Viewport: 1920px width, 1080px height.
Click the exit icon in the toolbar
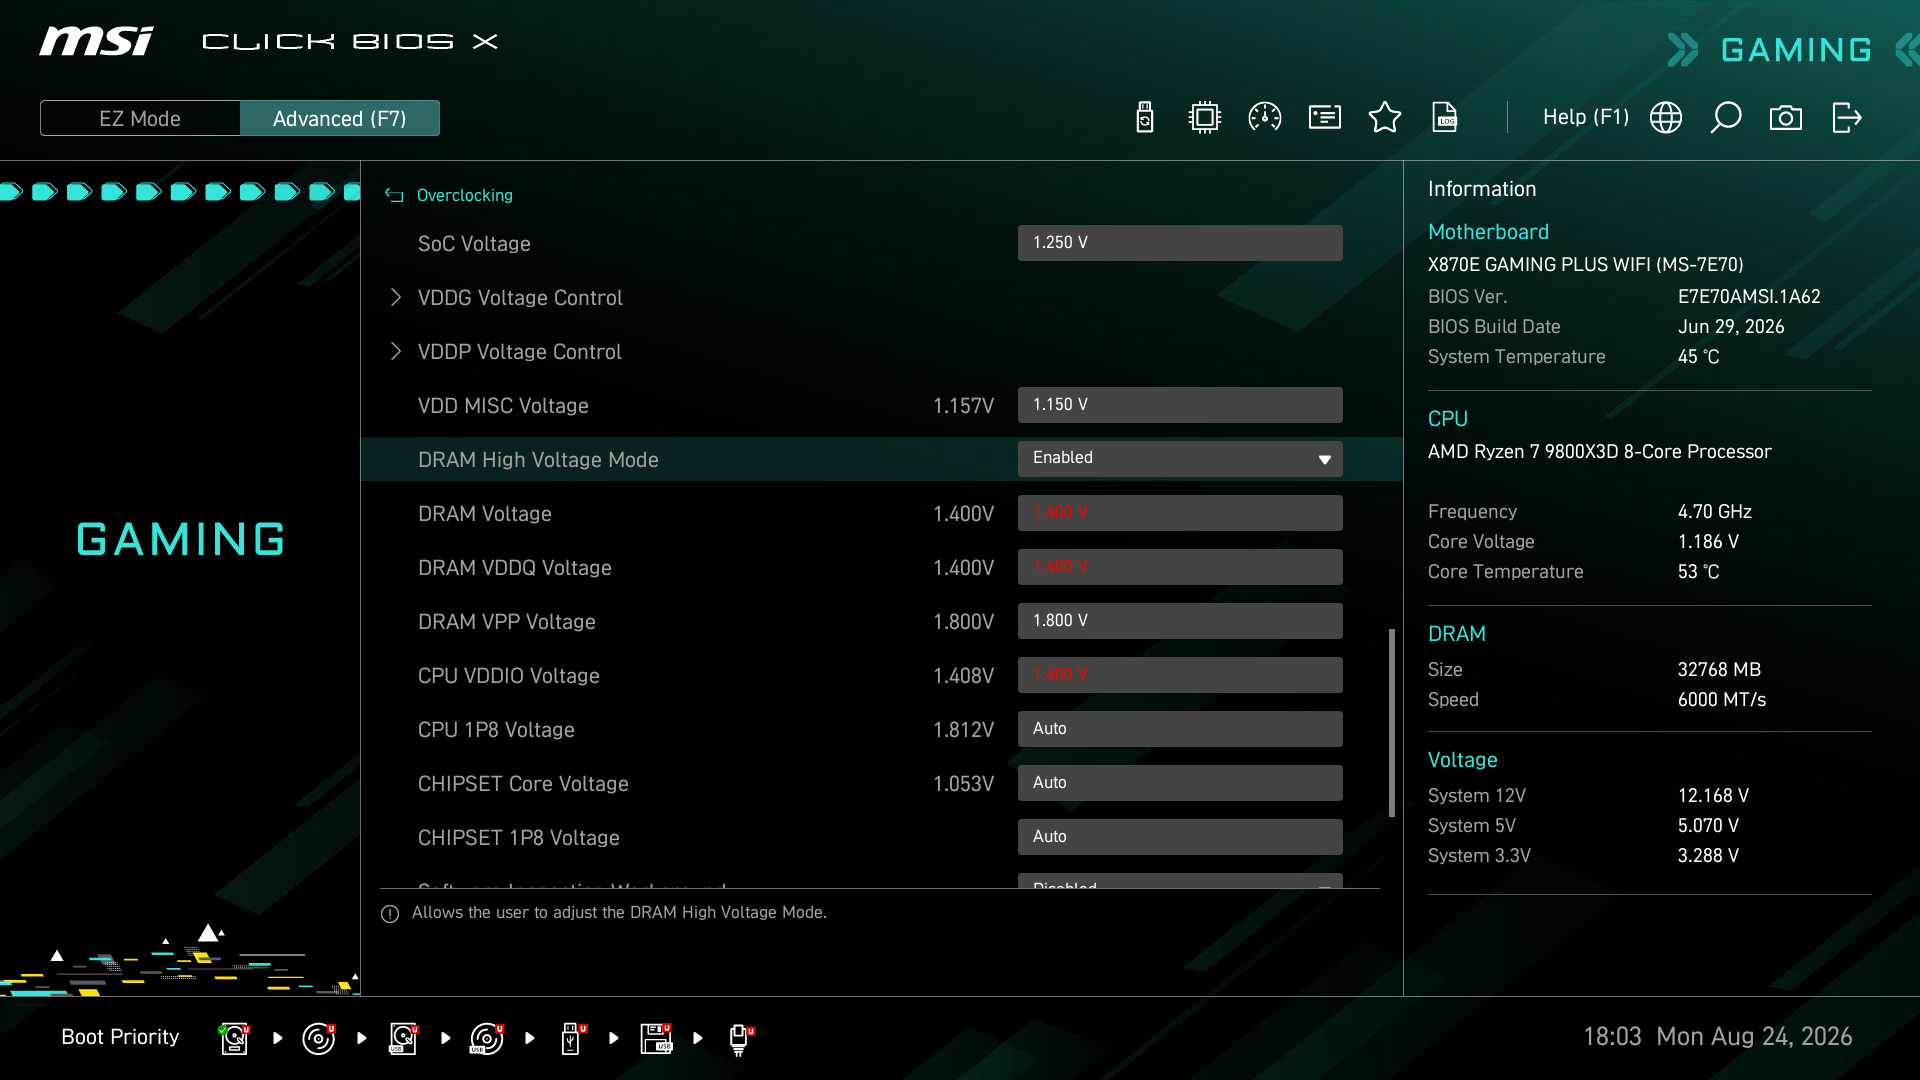1846,118
